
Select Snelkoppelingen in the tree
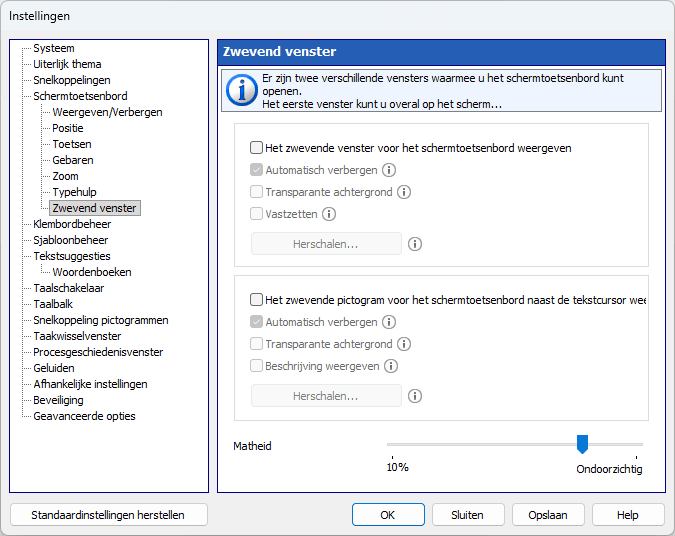coord(72,80)
